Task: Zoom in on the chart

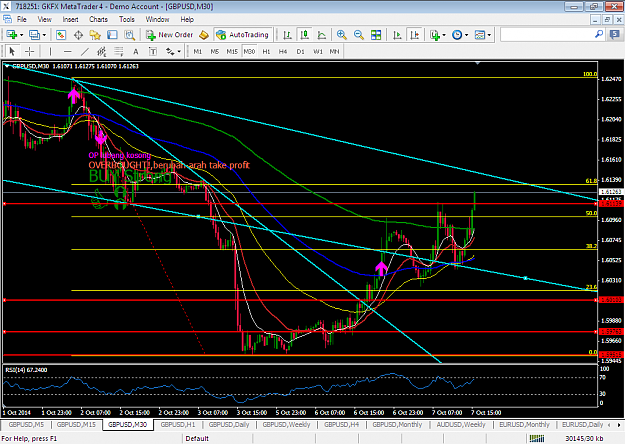Action: (x=342, y=35)
